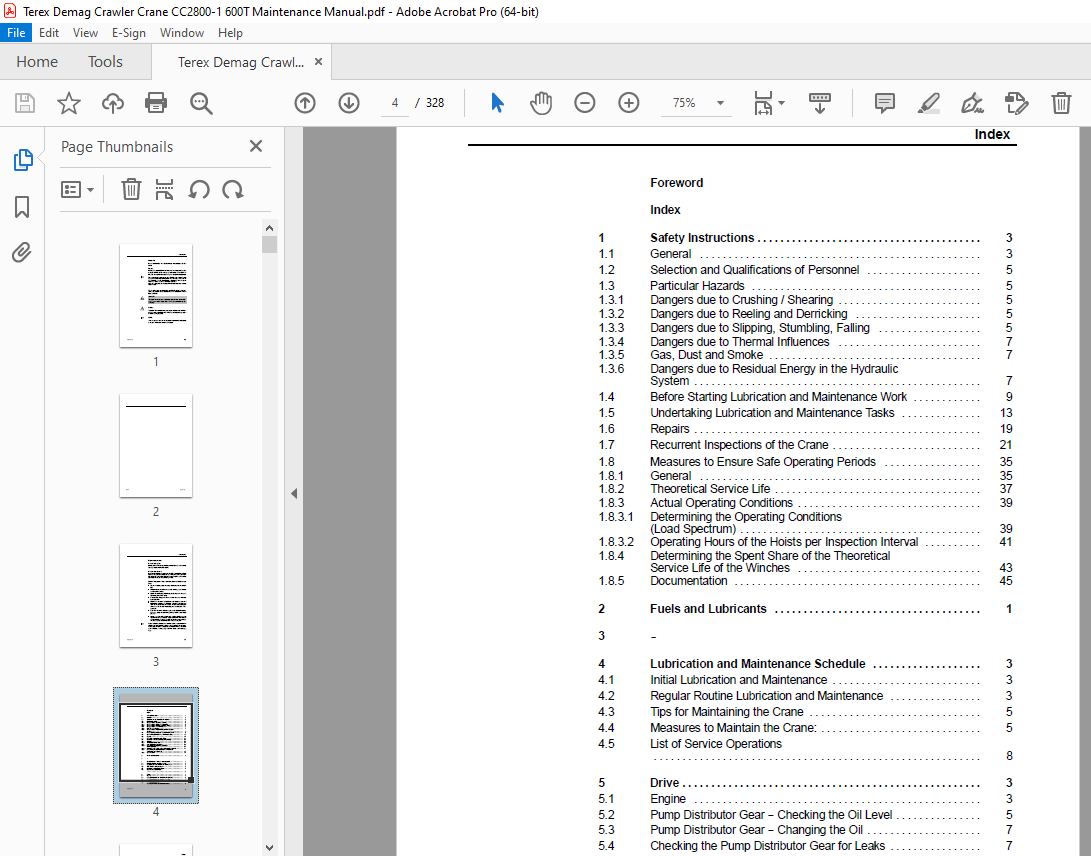Open the Window menu
The image size is (1091, 856).
(x=182, y=33)
